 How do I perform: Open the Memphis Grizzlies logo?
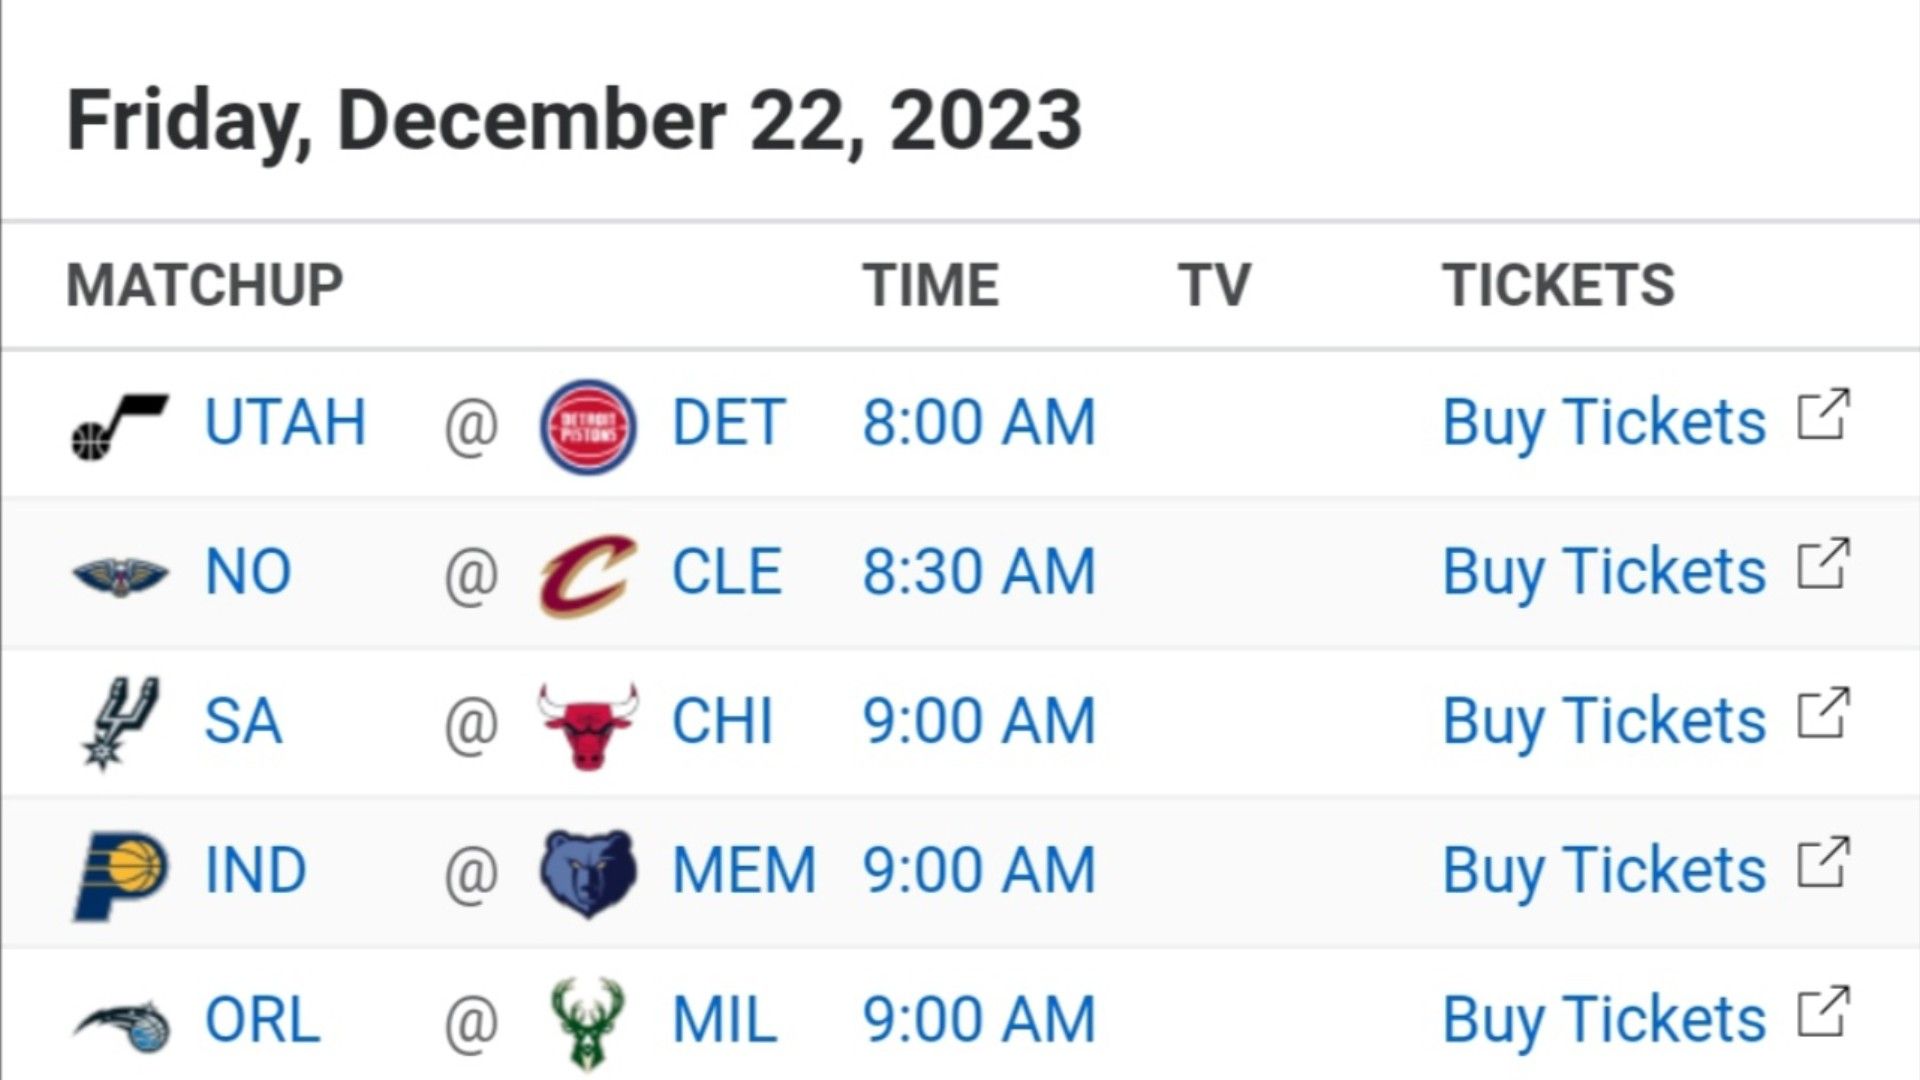[x=588, y=873]
